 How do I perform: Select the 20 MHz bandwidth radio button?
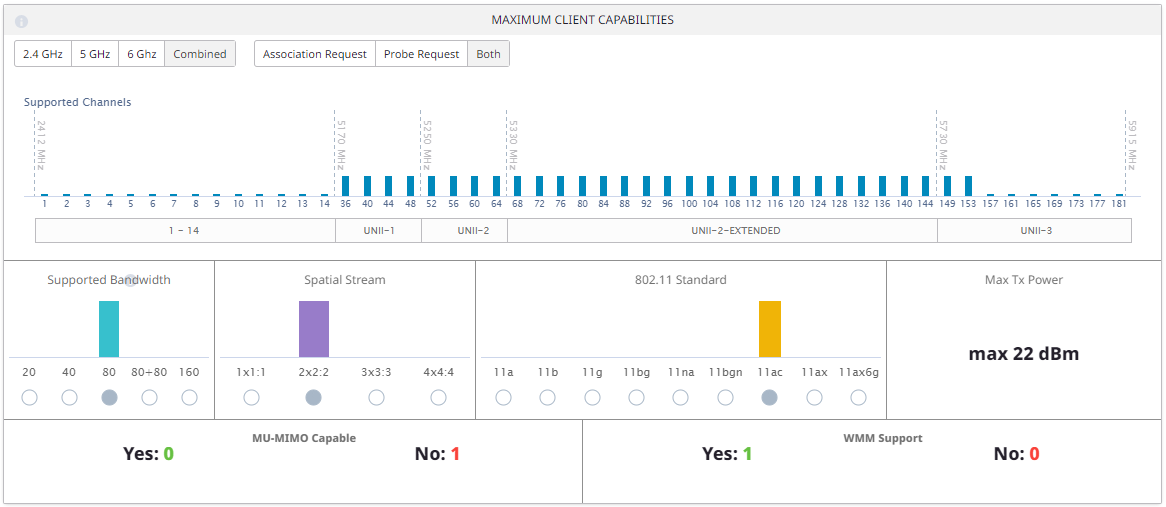[x=29, y=398]
